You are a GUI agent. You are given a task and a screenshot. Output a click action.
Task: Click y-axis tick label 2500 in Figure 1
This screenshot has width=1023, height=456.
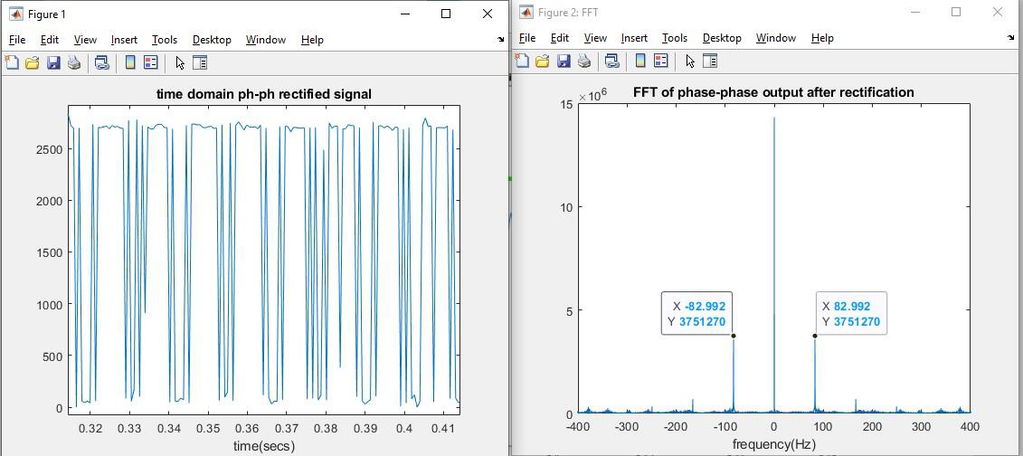pyautogui.click(x=50, y=149)
